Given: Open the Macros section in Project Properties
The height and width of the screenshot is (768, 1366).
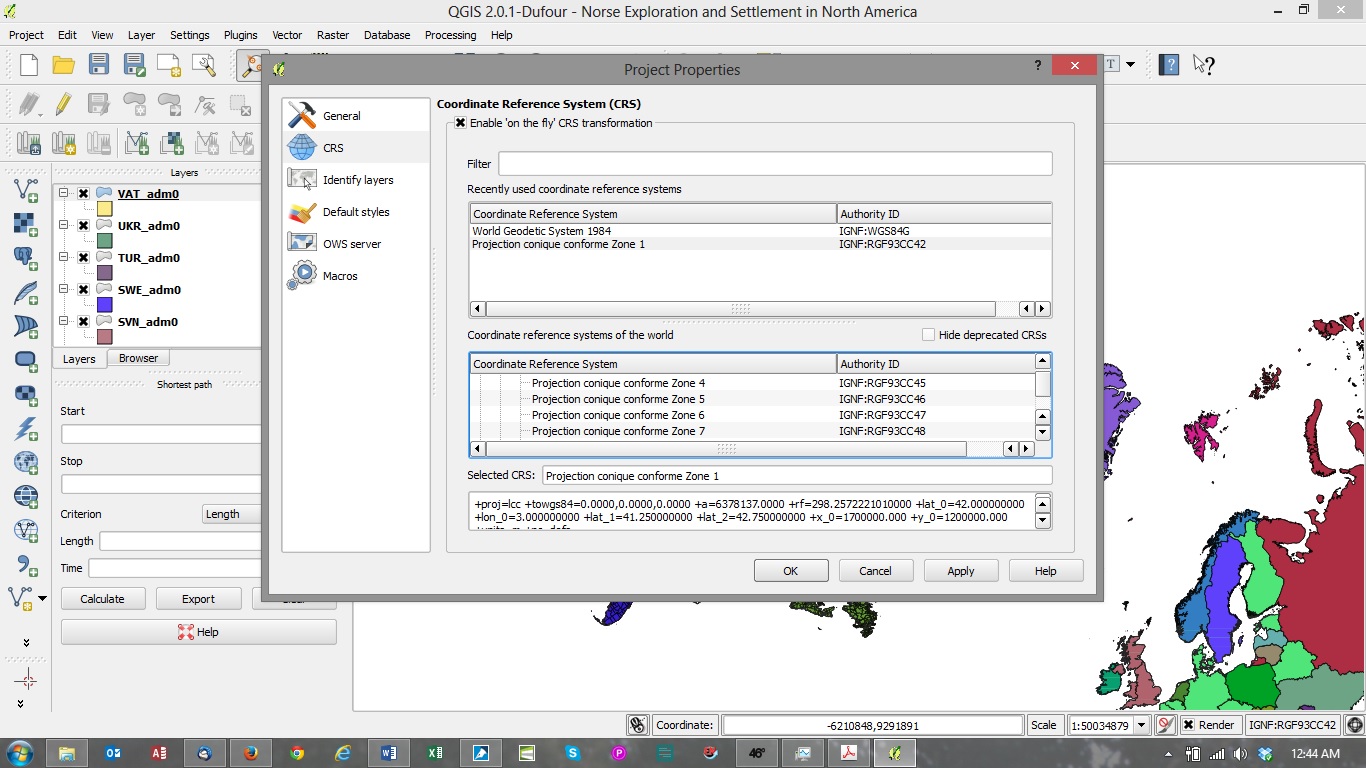Looking at the screenshot, I should 355,275.
